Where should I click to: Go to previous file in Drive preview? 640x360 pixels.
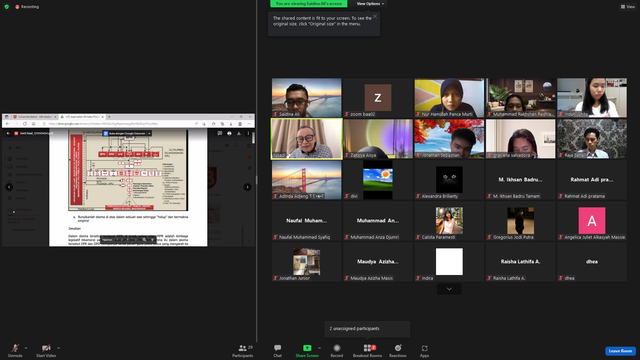[x=9, y=187]
